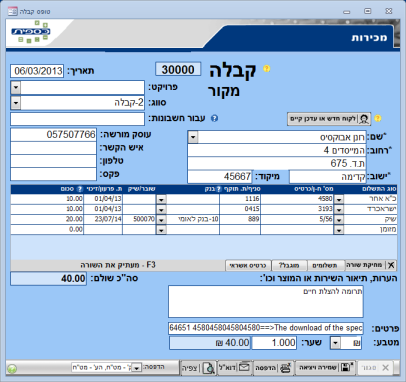Minimize the טופס קבלה window
Screen dimensions: 406x382
(x=347, y=12)
